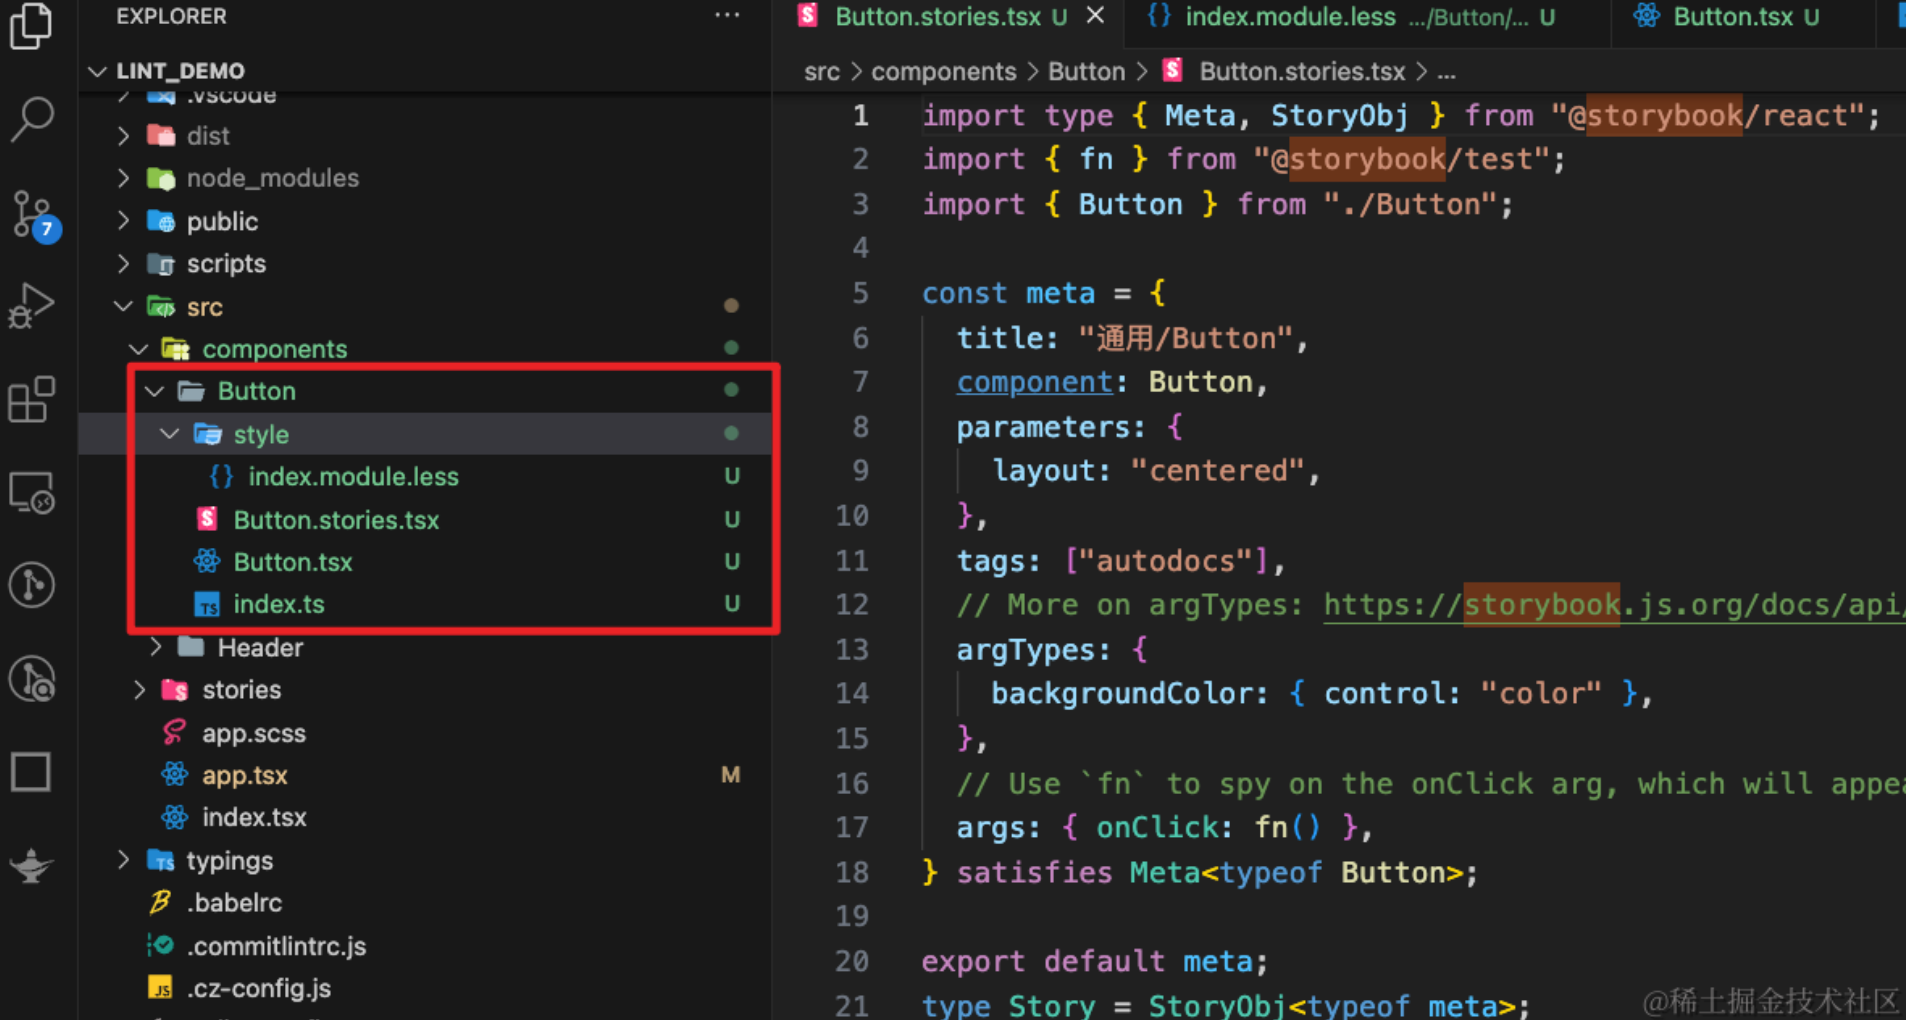
Task: Open Explorer more actions ellipsis menu
Action: coord(728,15)
